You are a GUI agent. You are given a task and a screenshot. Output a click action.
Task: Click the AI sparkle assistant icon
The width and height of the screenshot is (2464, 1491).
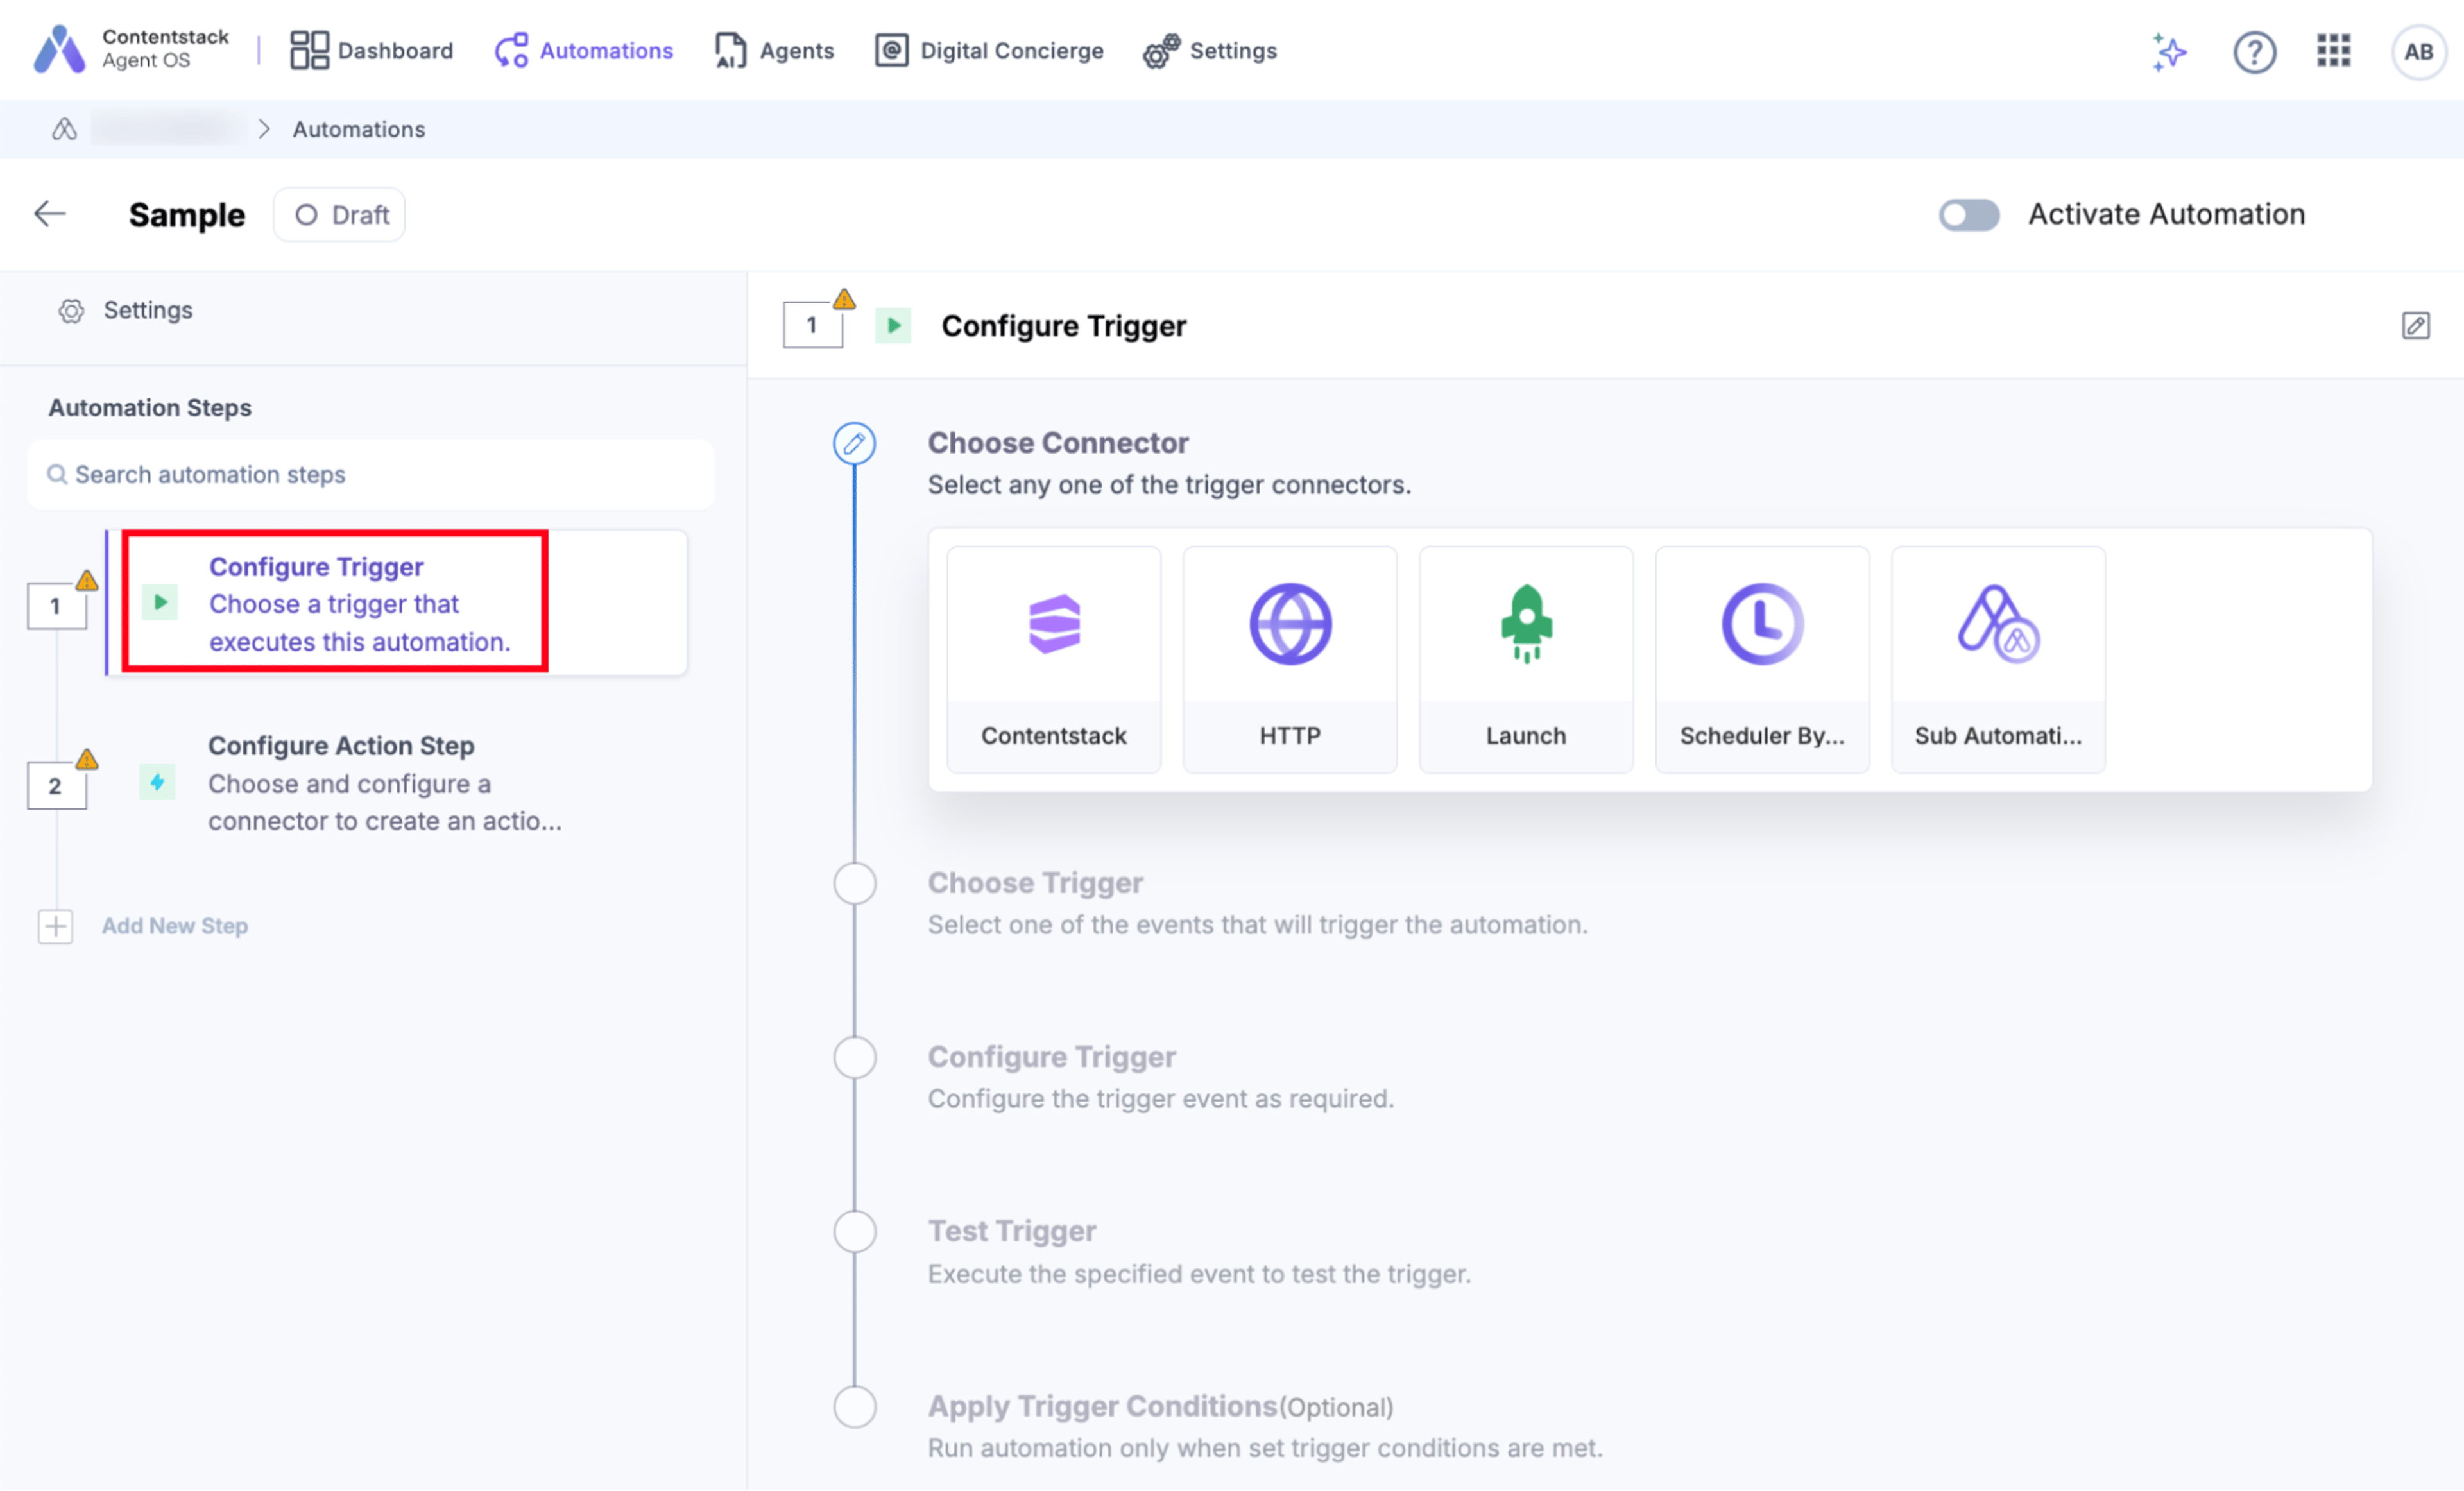[x=2169, y=51]
